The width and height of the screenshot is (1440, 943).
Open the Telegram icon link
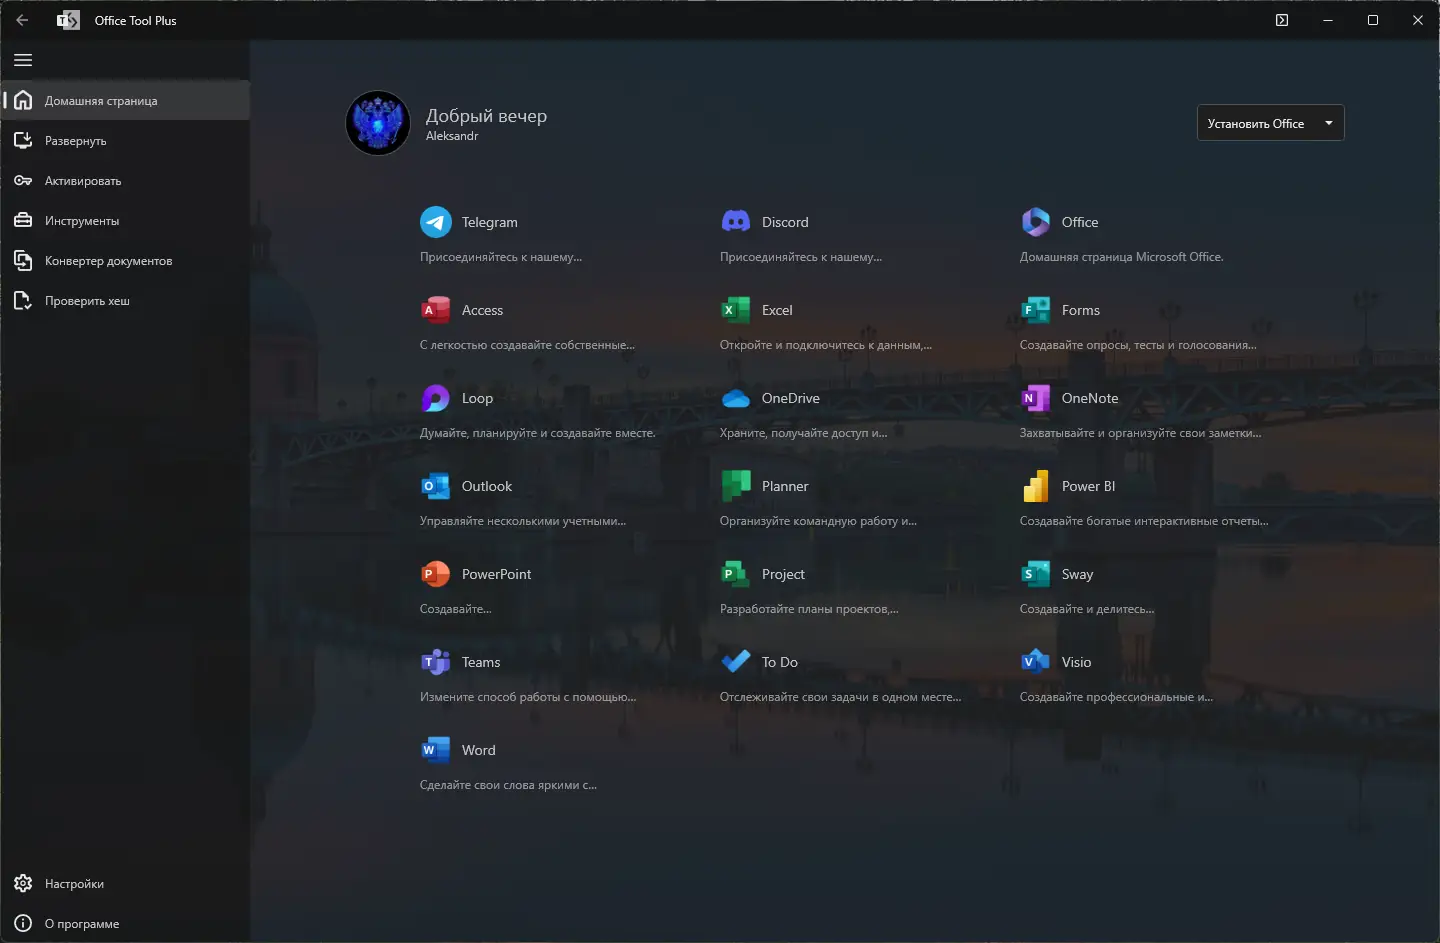pos(436,222)
